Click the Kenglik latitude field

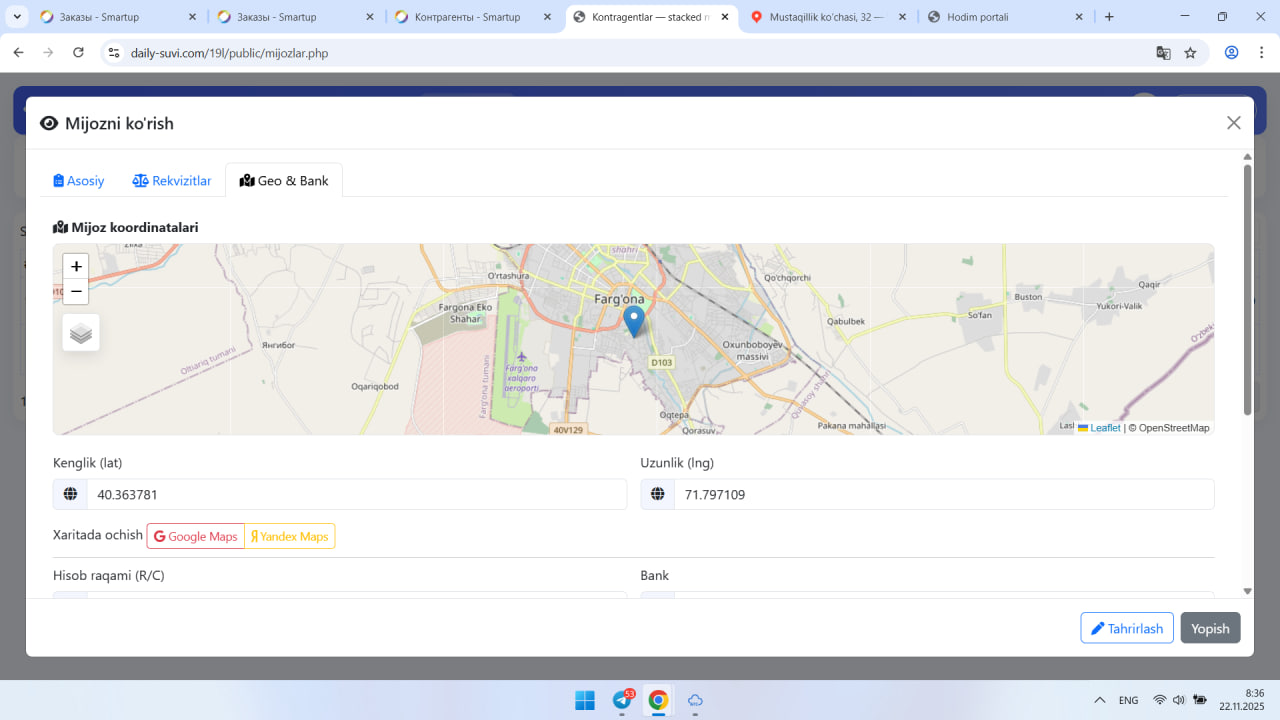coord(356,494)
